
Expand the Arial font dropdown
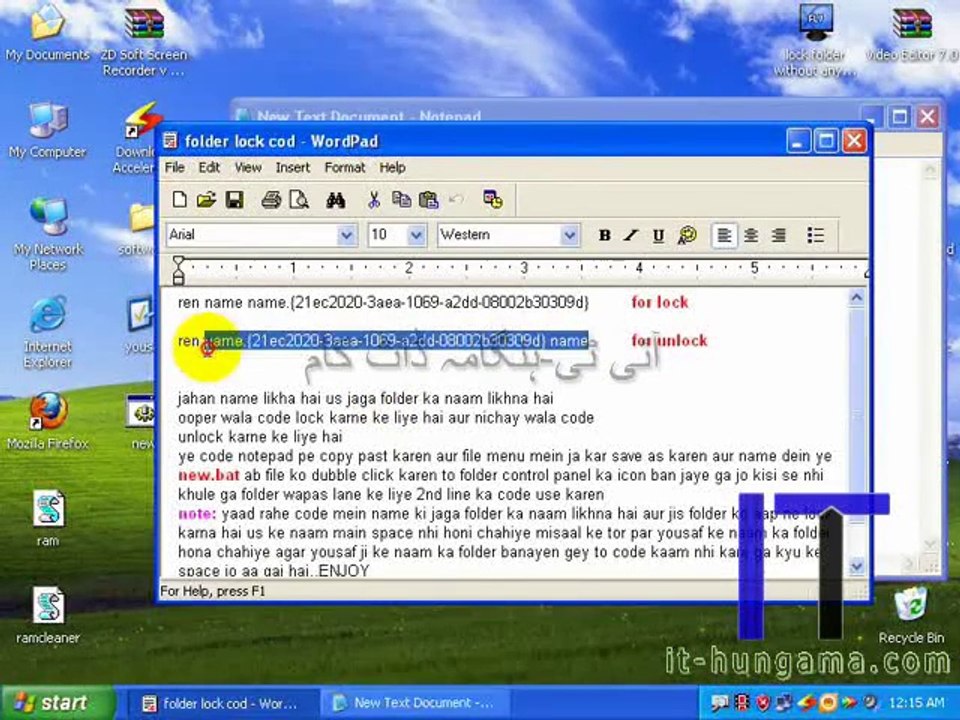pos(346,235)
